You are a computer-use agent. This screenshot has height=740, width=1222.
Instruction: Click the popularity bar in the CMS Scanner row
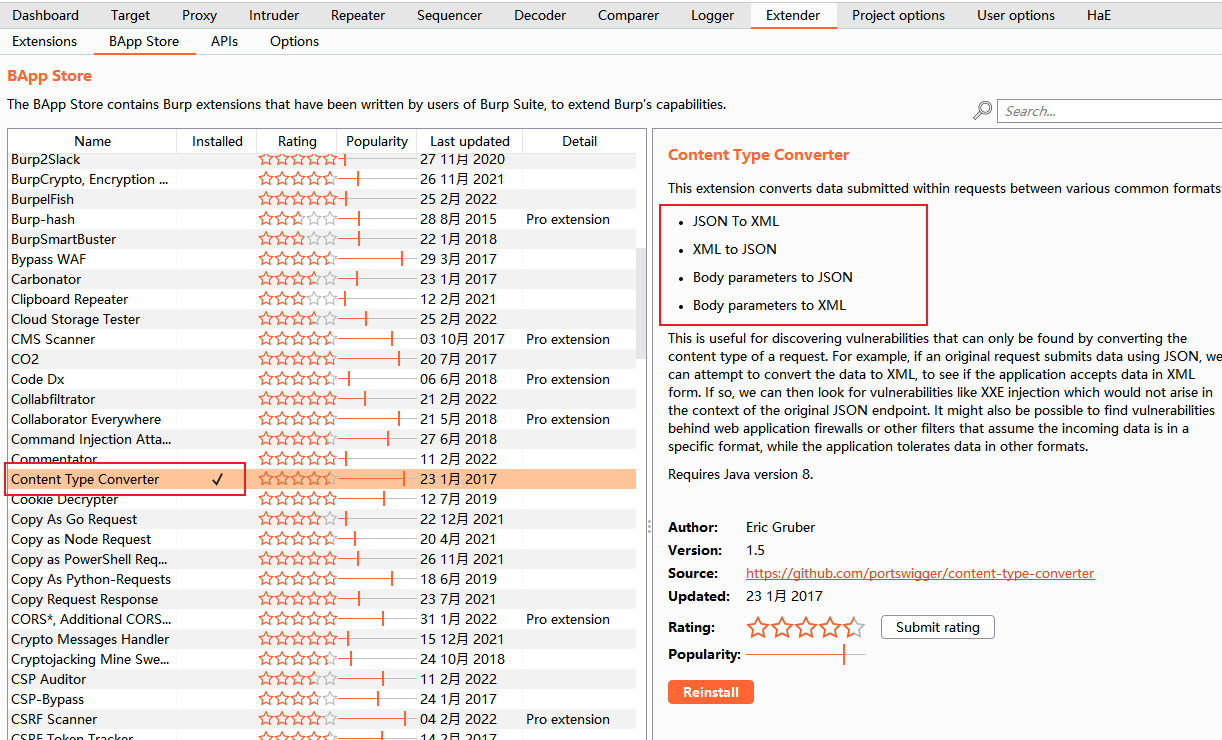click(x=377, y=339)
